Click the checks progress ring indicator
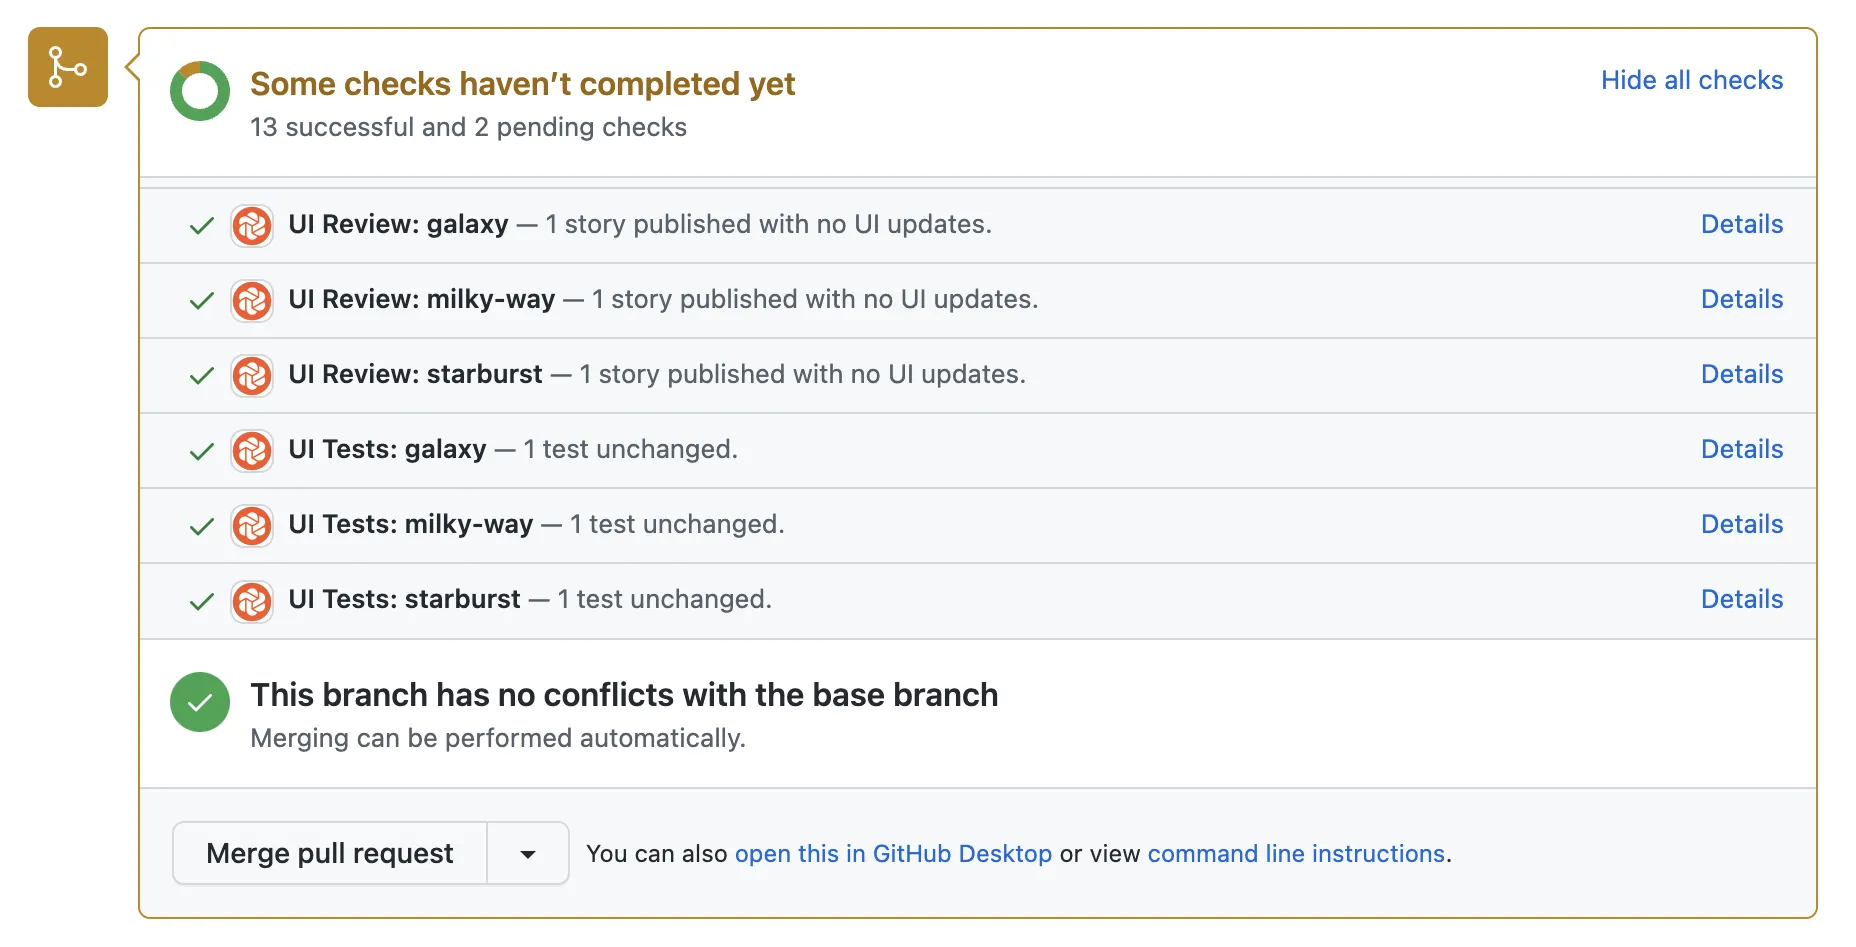 (x=200, y=90)
